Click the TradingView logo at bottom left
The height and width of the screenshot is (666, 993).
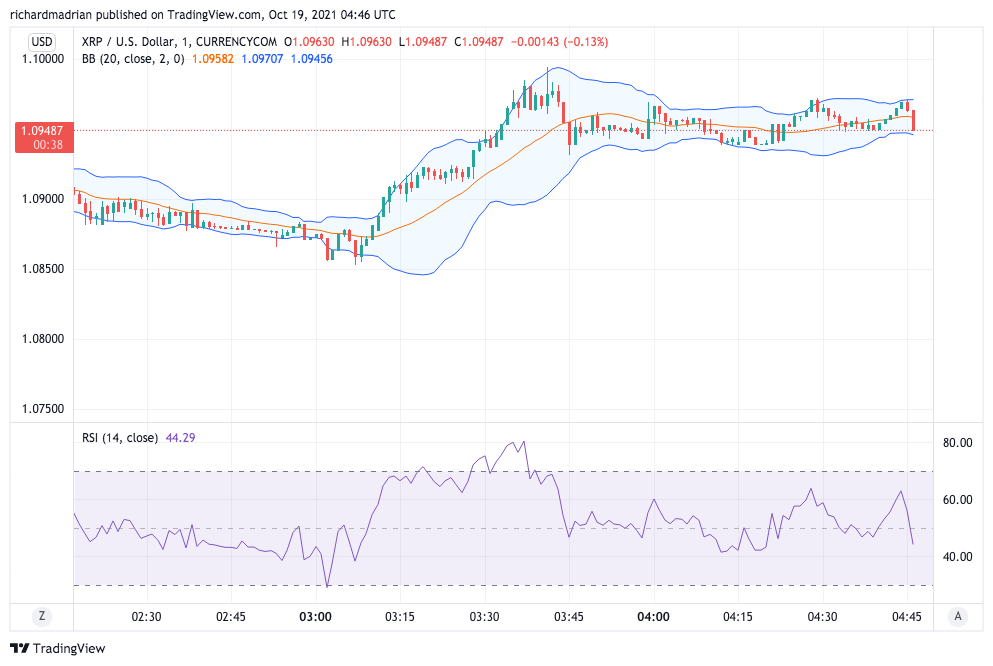pyautogui.click(x=57, y=649)
